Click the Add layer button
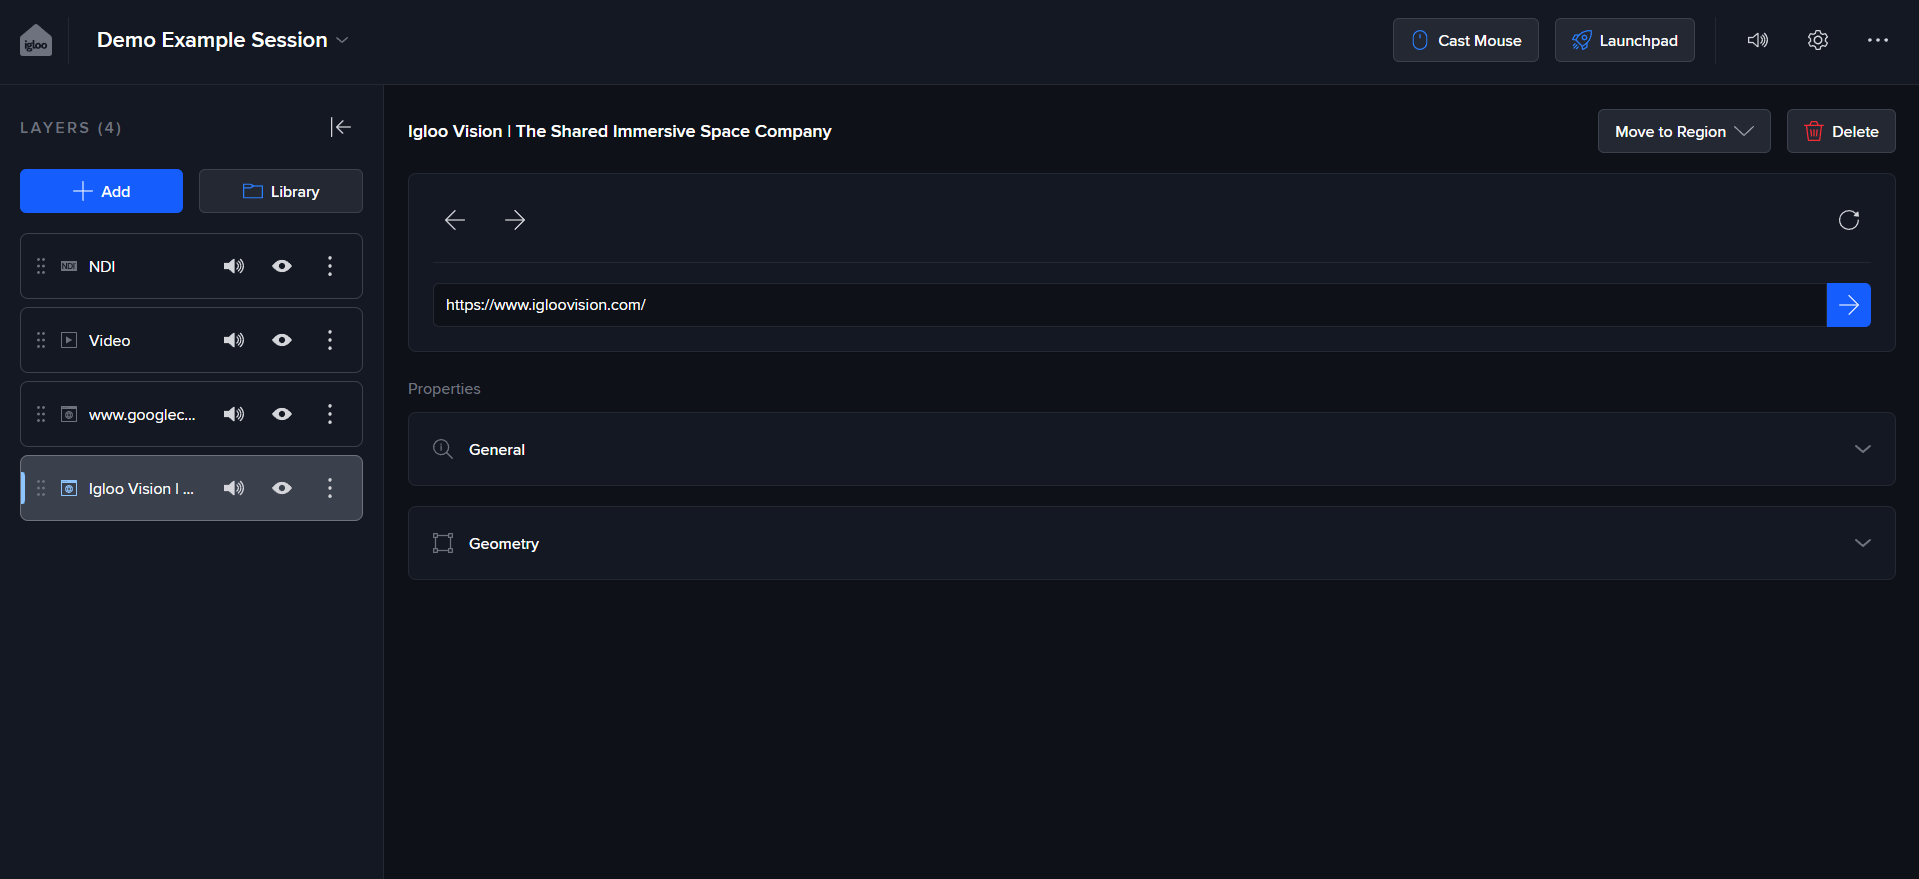The width and height of the screenshot is (1919, 879). pos(101,191)
